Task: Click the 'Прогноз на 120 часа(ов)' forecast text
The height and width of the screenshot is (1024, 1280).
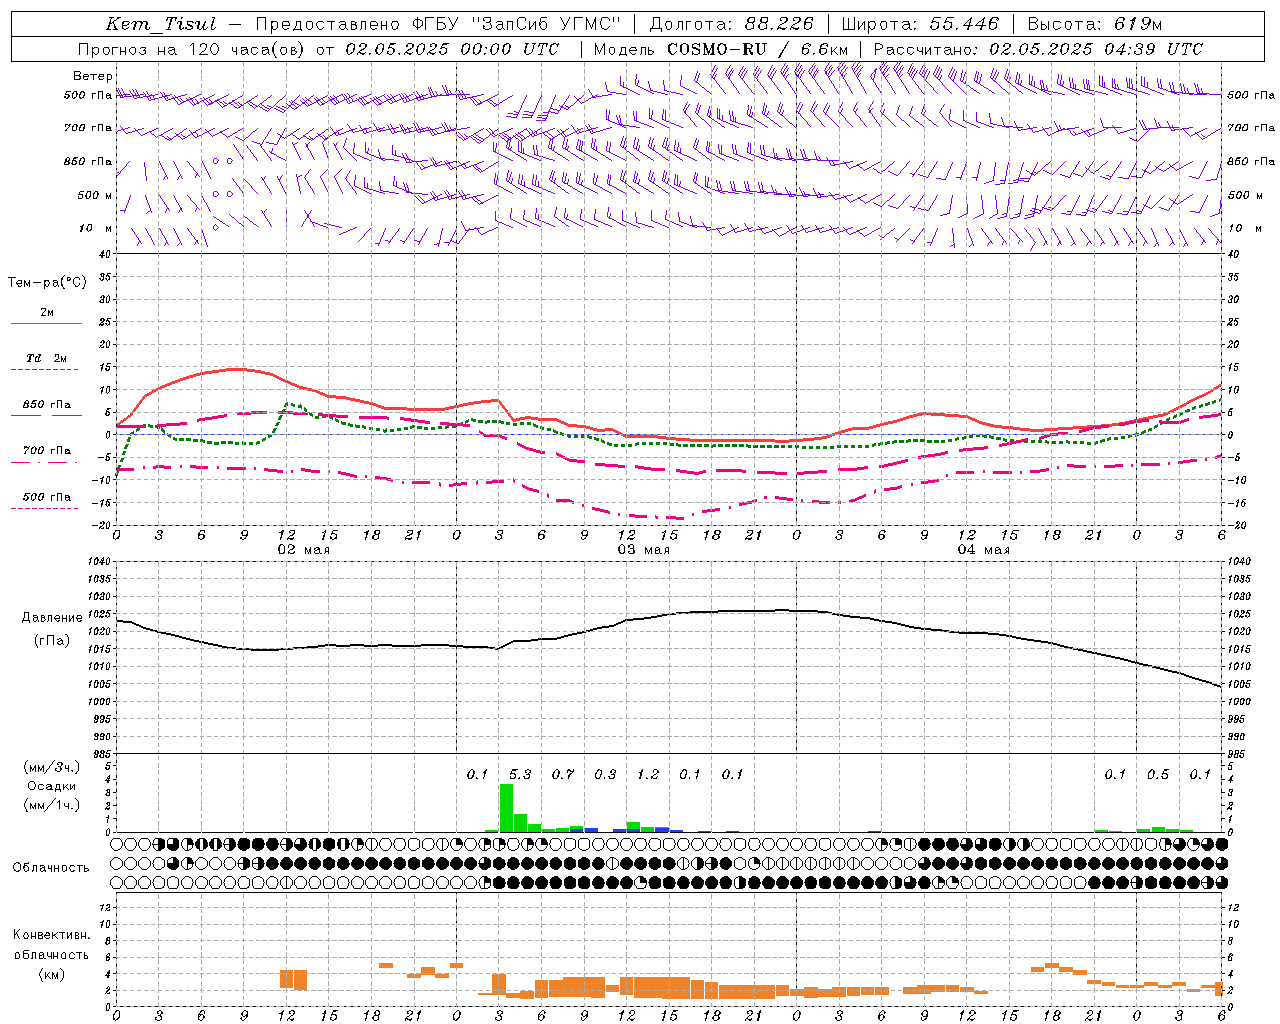Action: (x=193, y=49)
